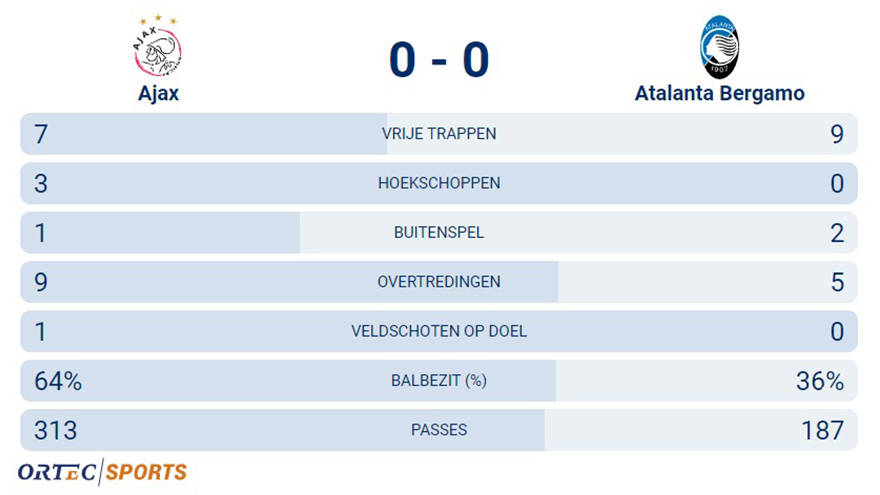Select the Vrije Trappen stat row label
The image size is (880, 495).
pyautogui.click(x=439, y=134)
